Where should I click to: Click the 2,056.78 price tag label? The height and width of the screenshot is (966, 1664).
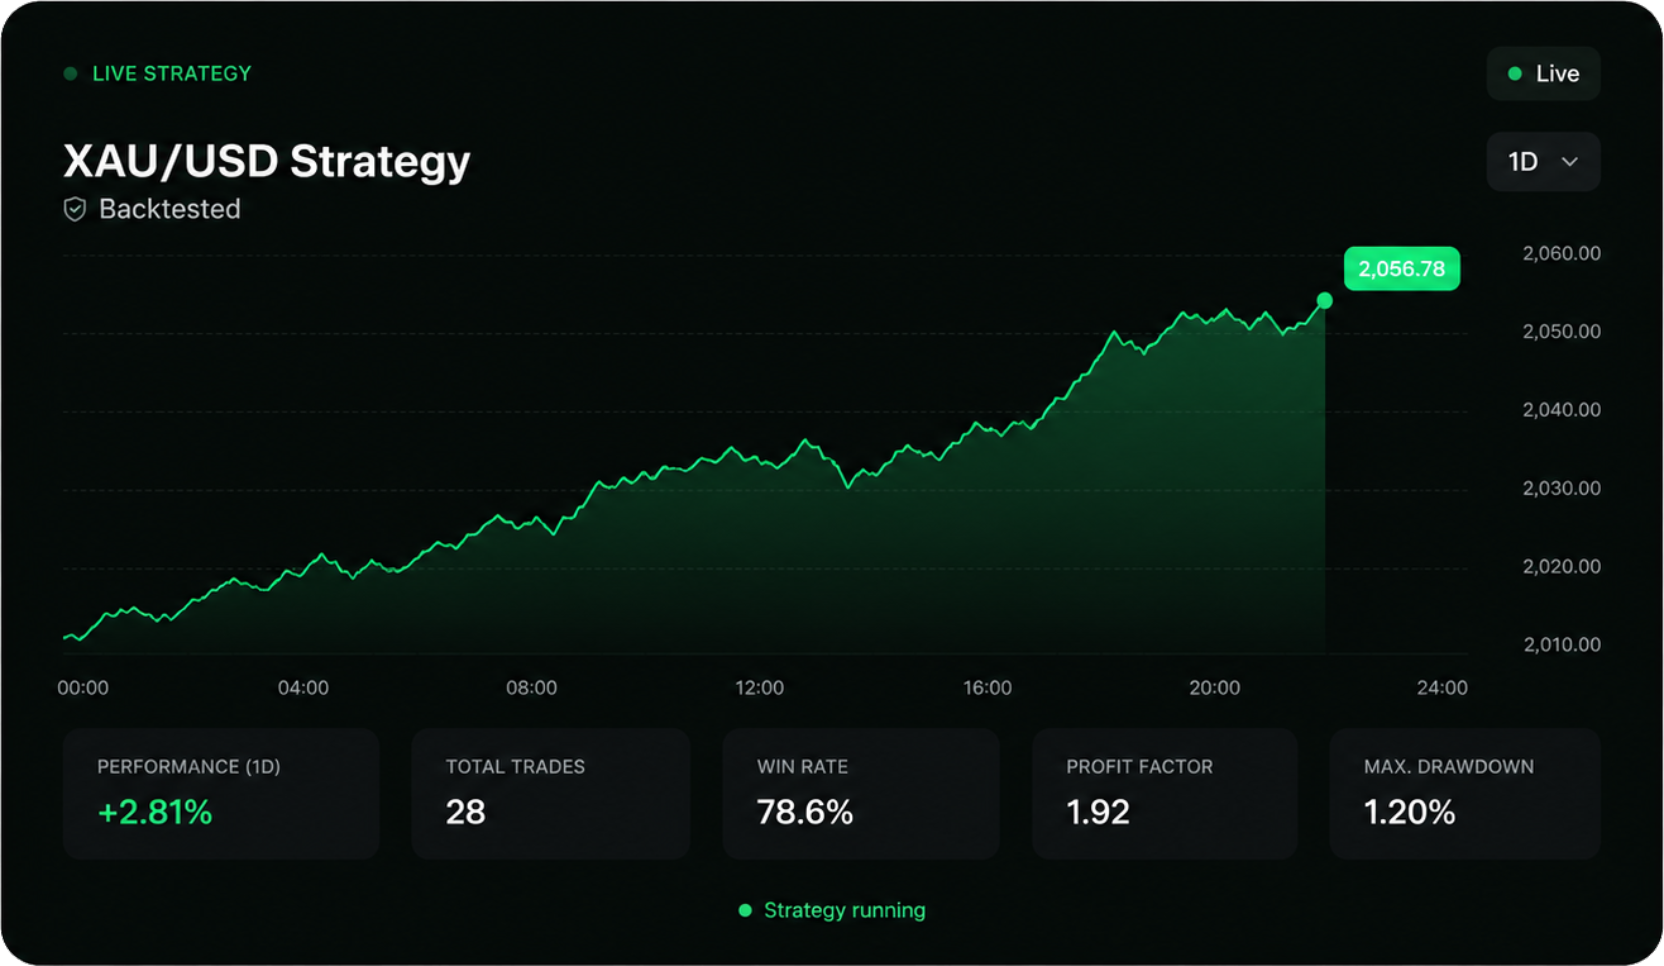click(1402, 268)
